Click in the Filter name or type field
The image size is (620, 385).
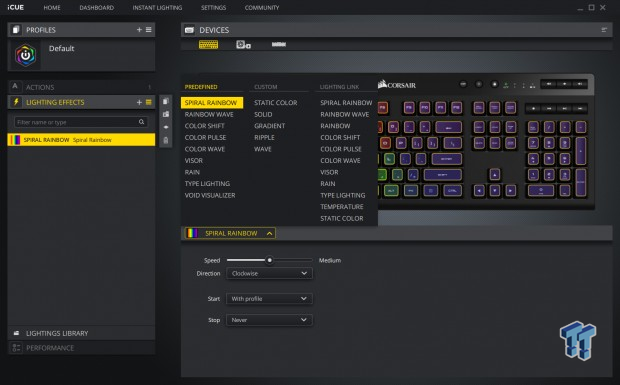81,122
